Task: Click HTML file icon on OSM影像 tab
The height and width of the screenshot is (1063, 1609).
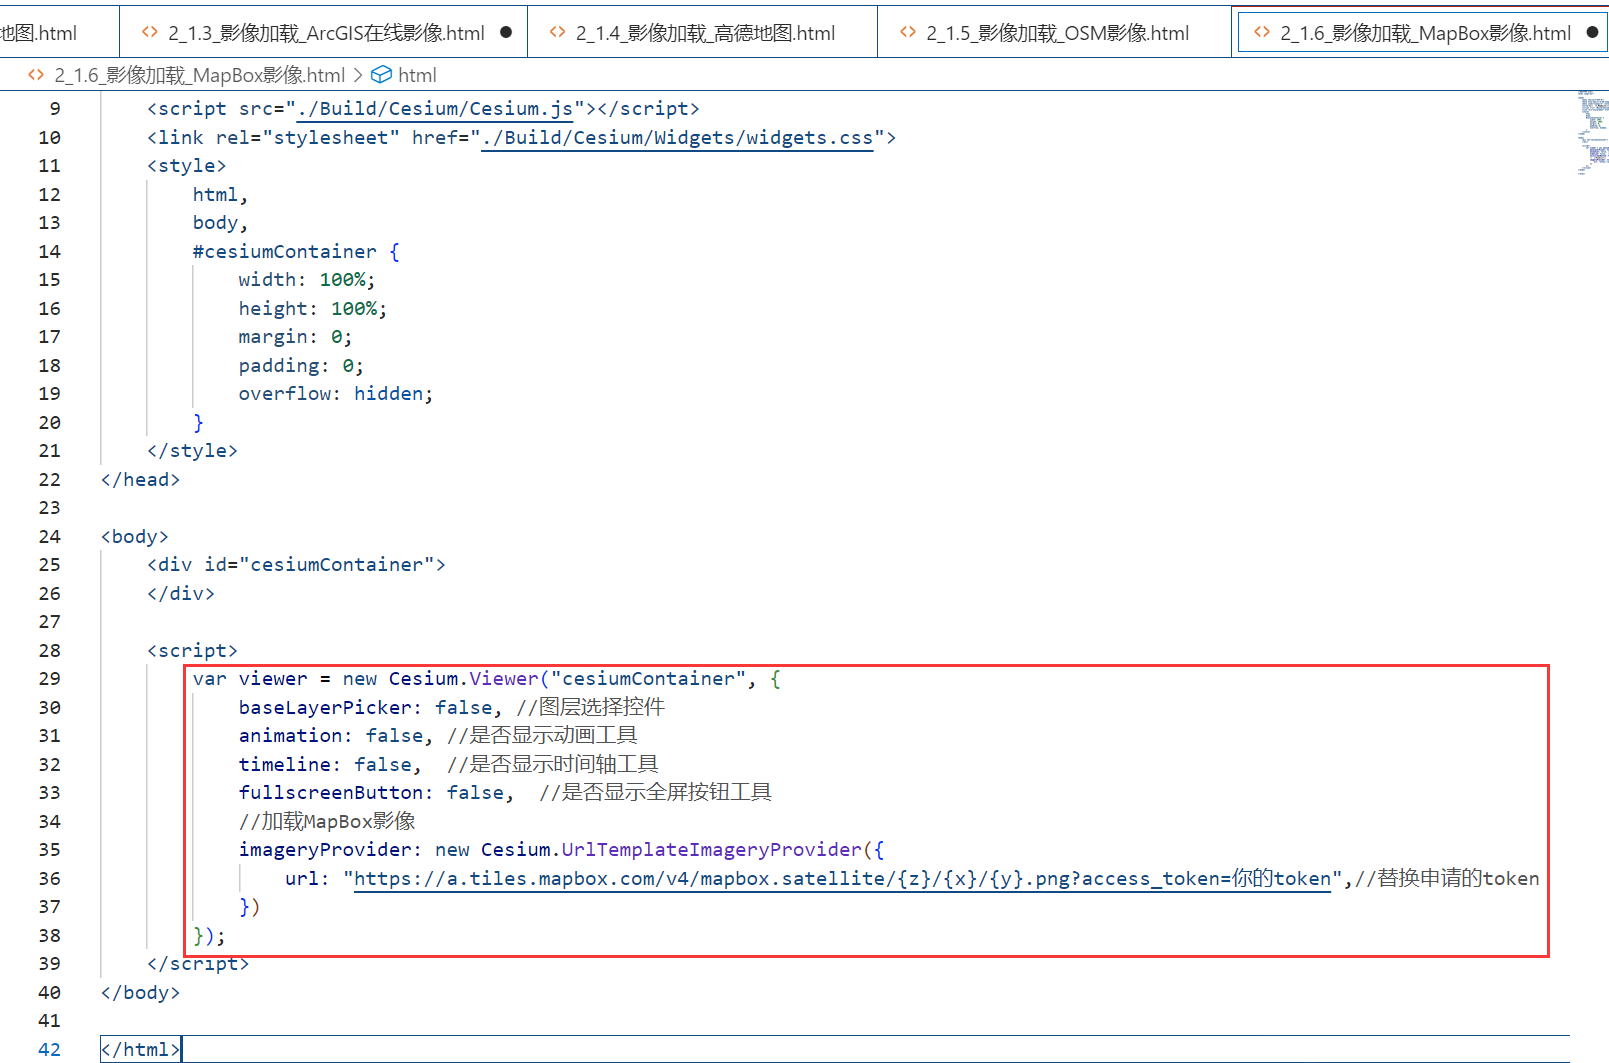Action: [x=908, y=32]
